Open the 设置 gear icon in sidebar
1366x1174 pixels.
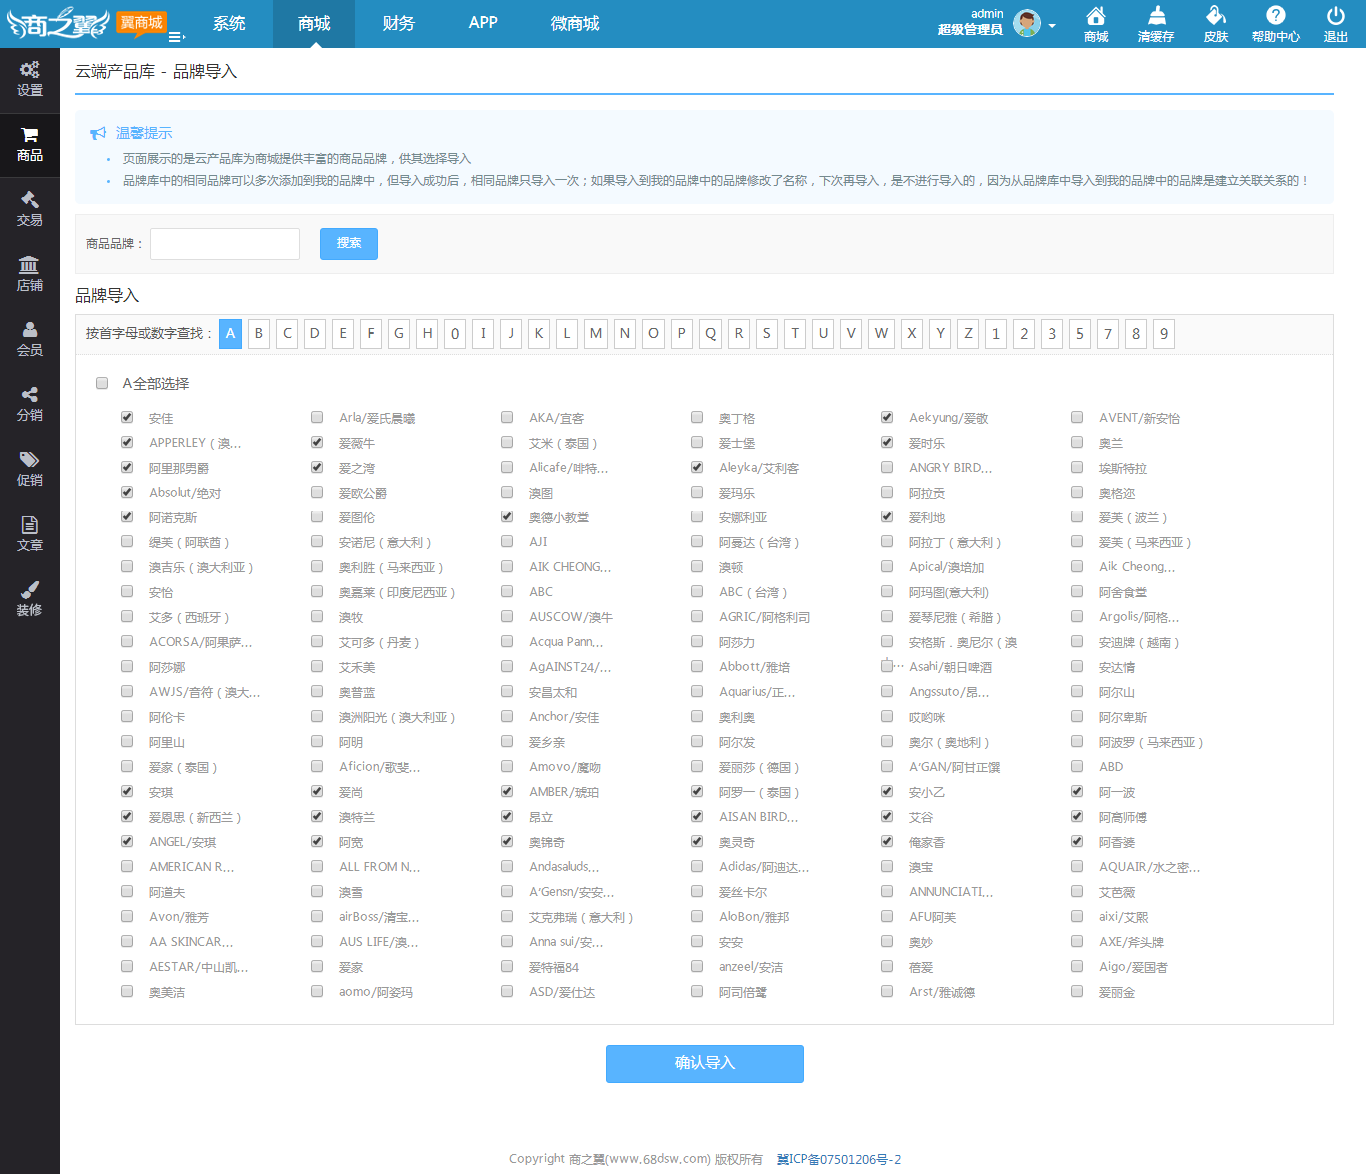(30, 69)
